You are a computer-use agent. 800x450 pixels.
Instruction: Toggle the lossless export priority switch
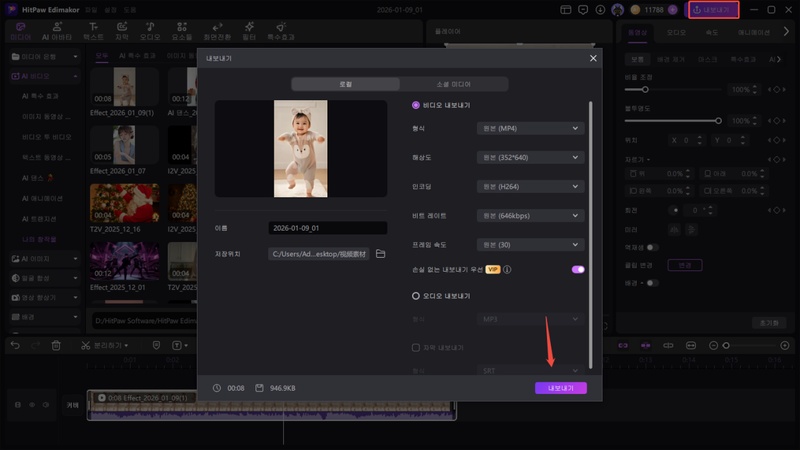577,269
